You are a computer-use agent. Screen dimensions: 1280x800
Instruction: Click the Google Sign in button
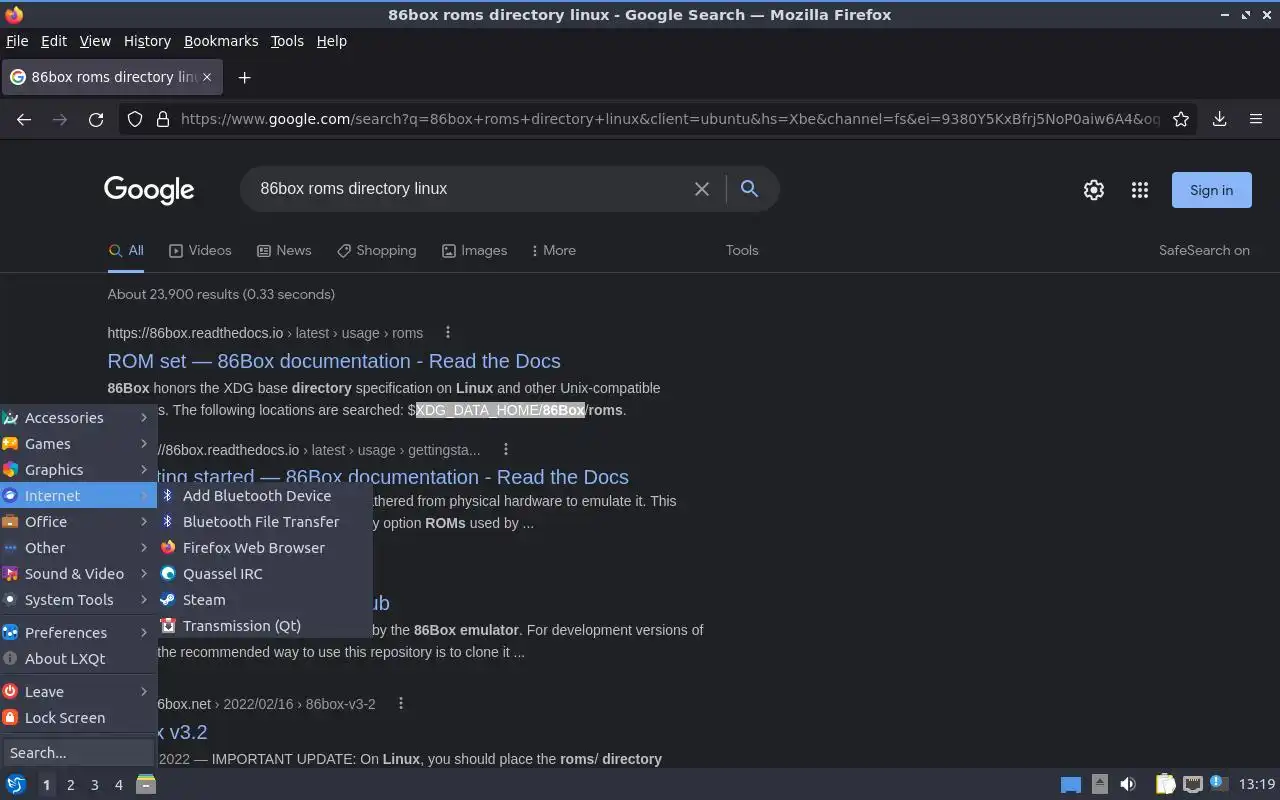coord(1211,190)
